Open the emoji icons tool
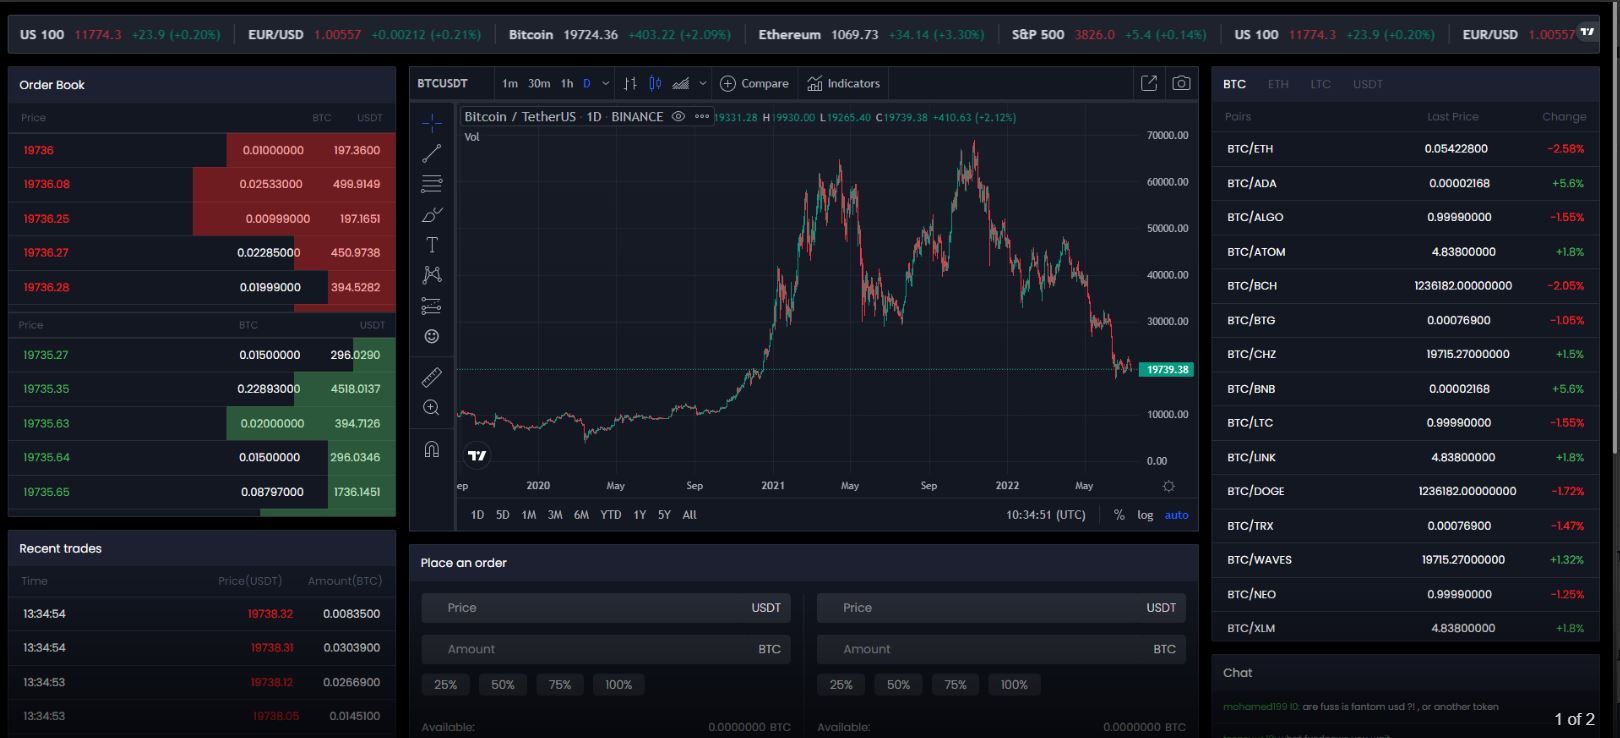 coord(431,337)
